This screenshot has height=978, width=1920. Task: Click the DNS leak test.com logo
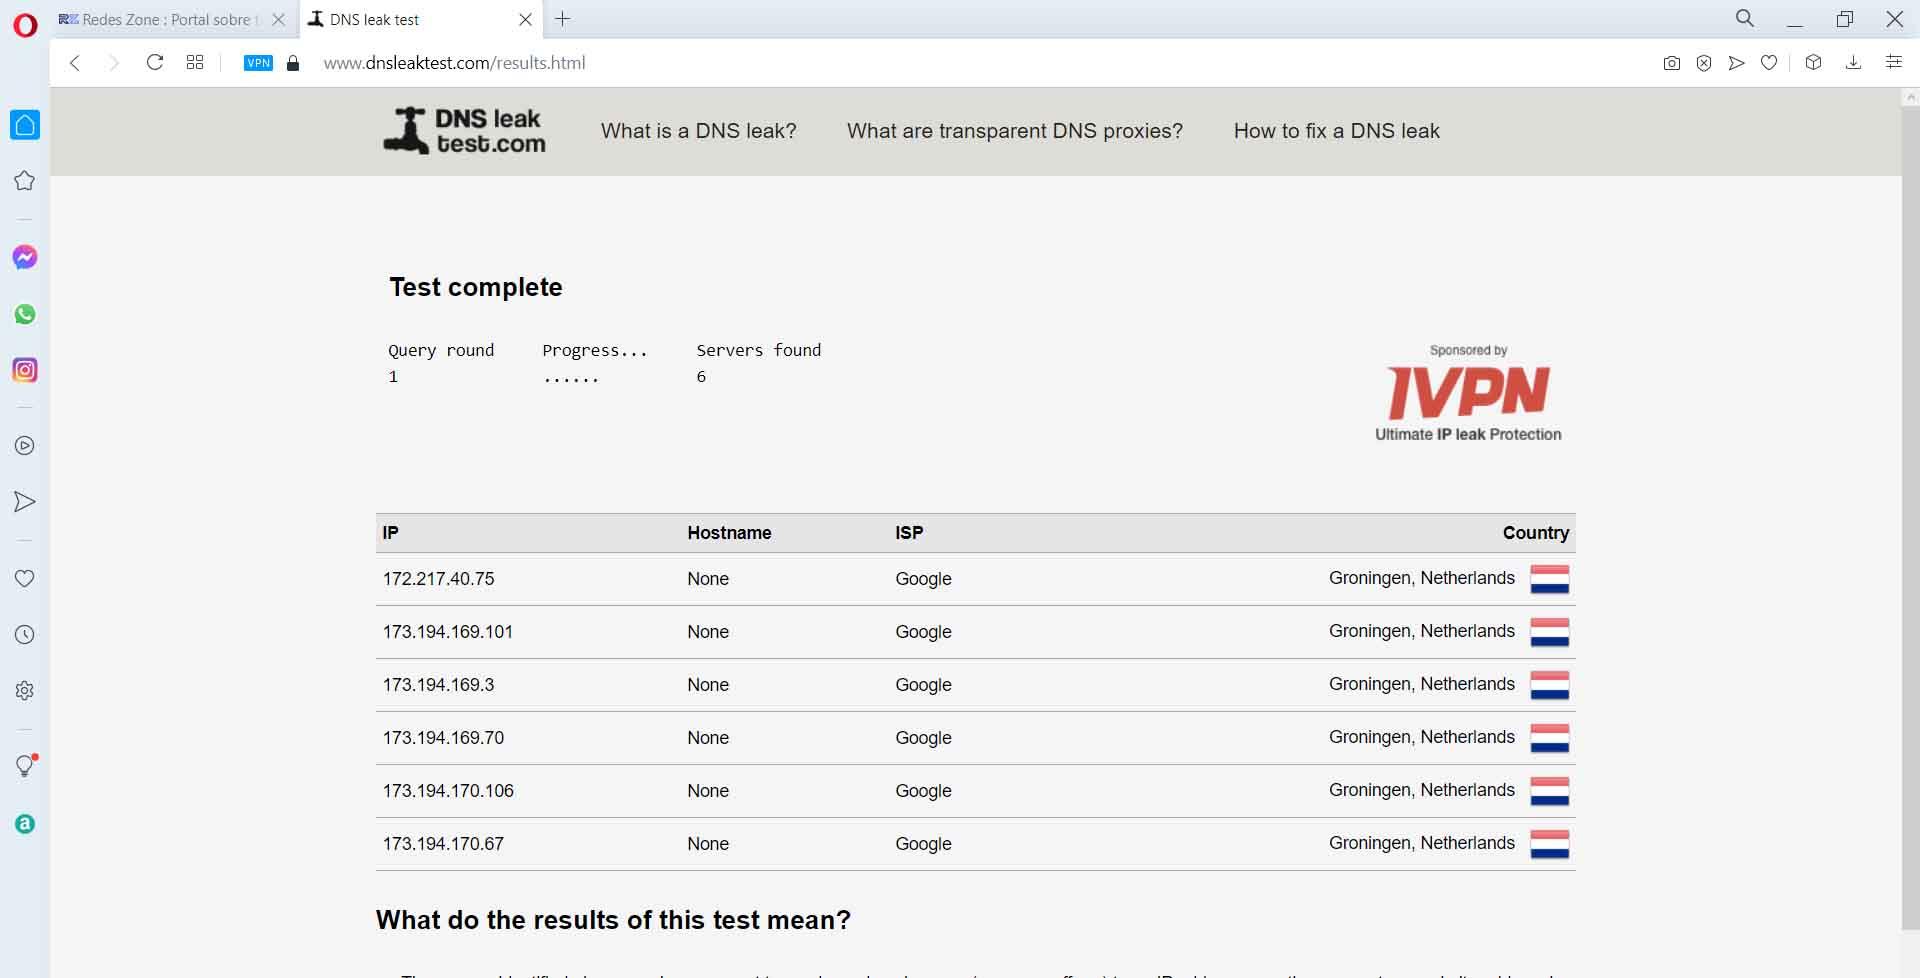[464, 131]
